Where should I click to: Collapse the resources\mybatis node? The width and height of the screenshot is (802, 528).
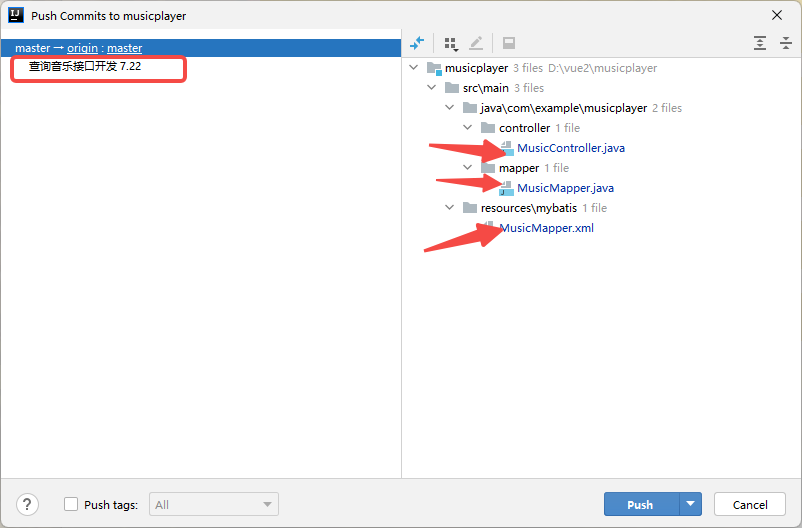[450, 208]
